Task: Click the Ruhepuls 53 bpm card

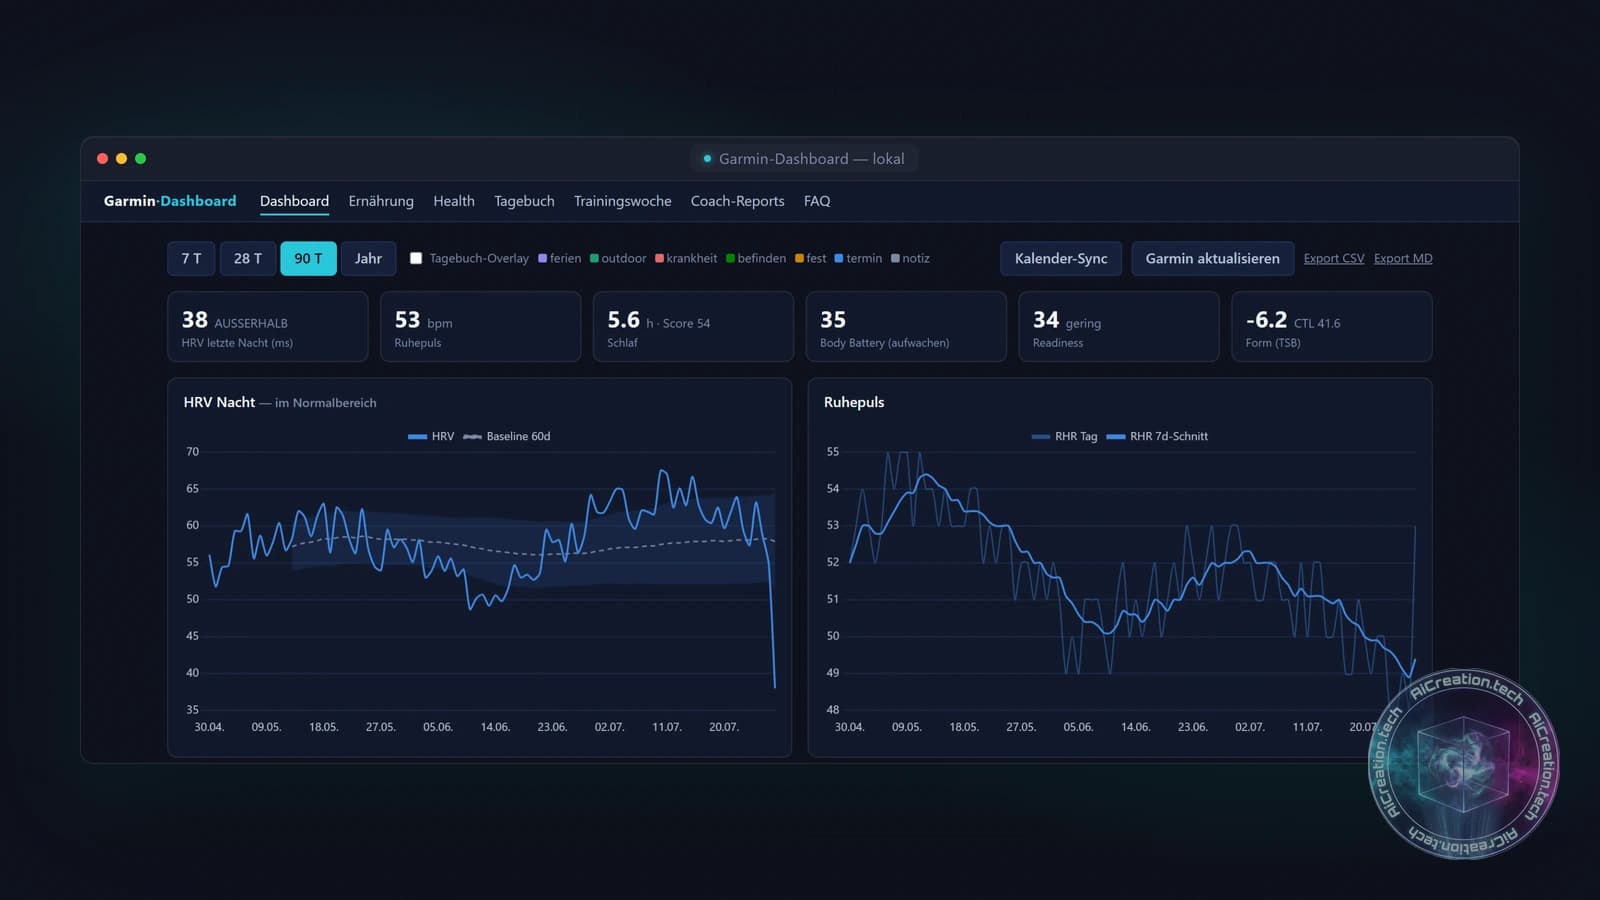Action: click(480, 327)
